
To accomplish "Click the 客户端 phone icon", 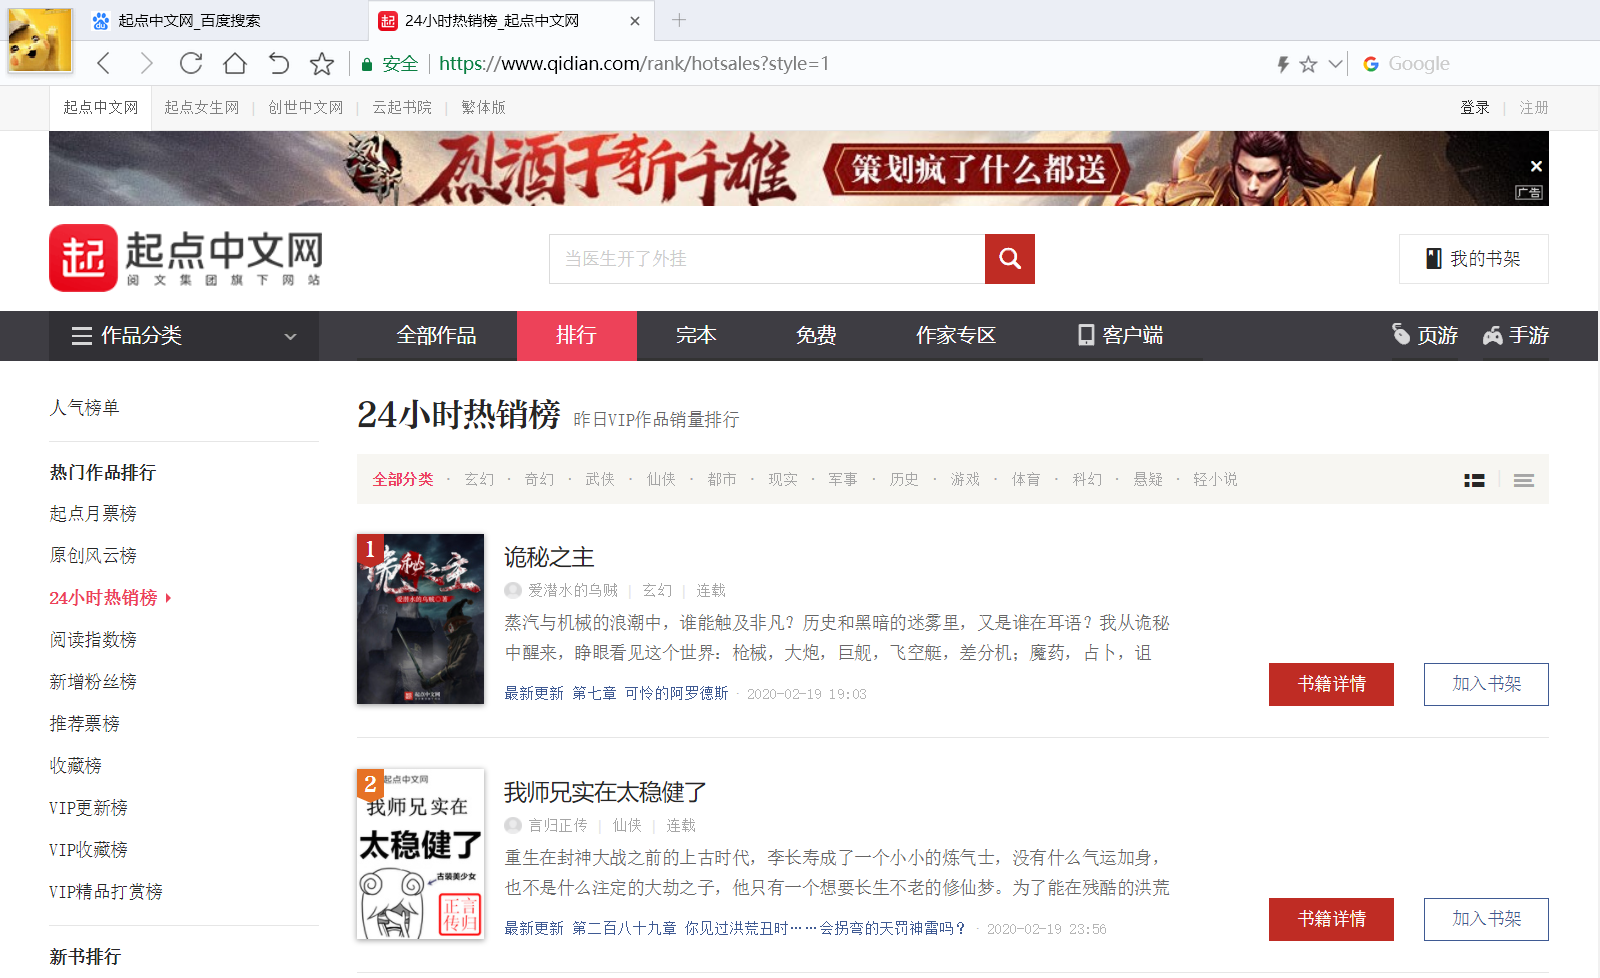I will coord(1086,336).
